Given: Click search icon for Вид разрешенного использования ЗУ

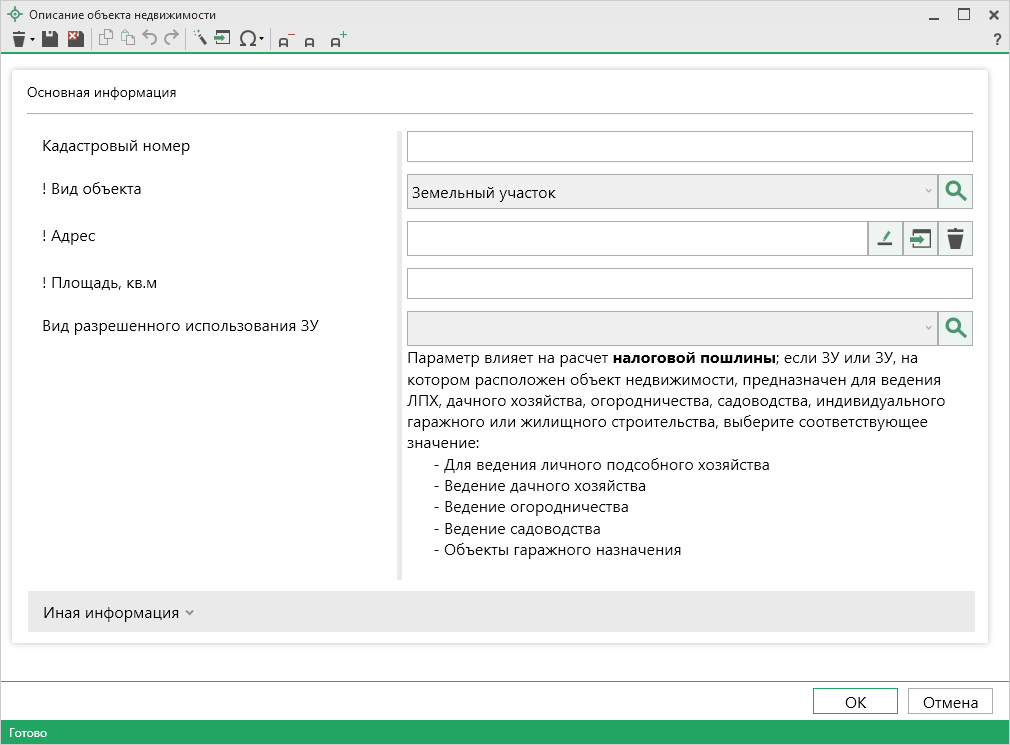Looking at the screenshot, I should point(955,328).
